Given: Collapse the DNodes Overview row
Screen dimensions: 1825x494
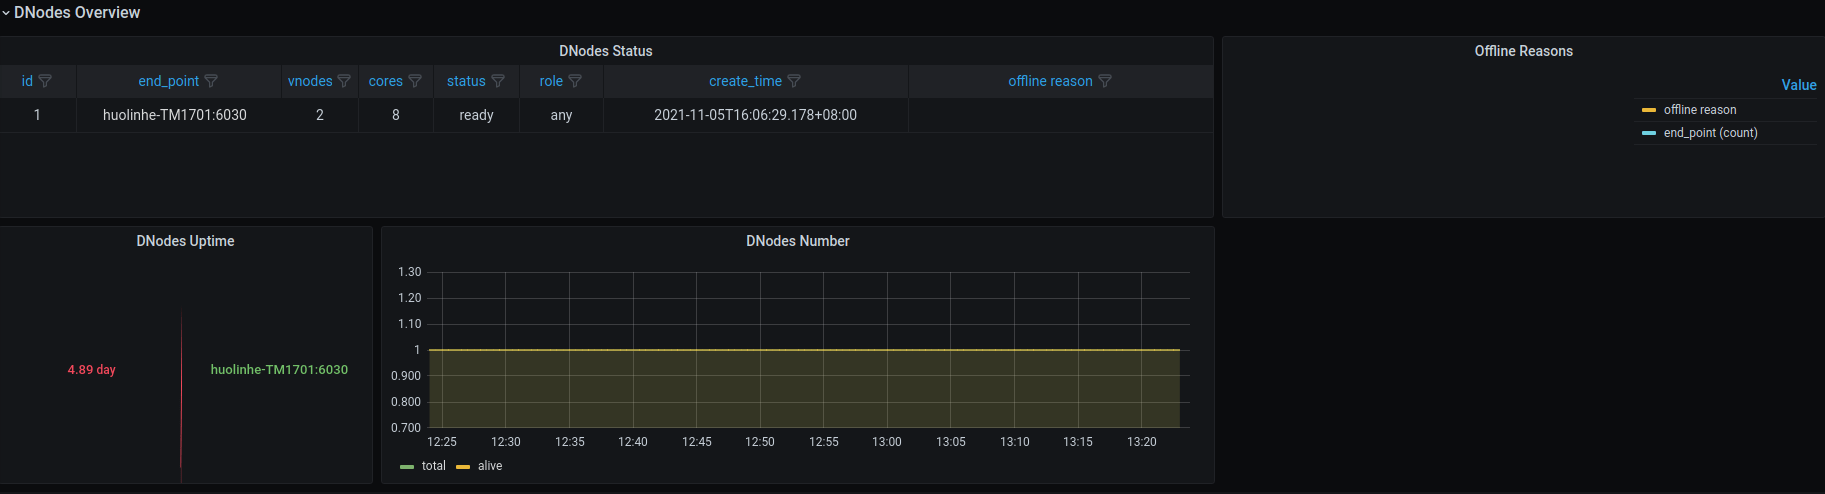Looking at the screenshot, I should [71, 13].
